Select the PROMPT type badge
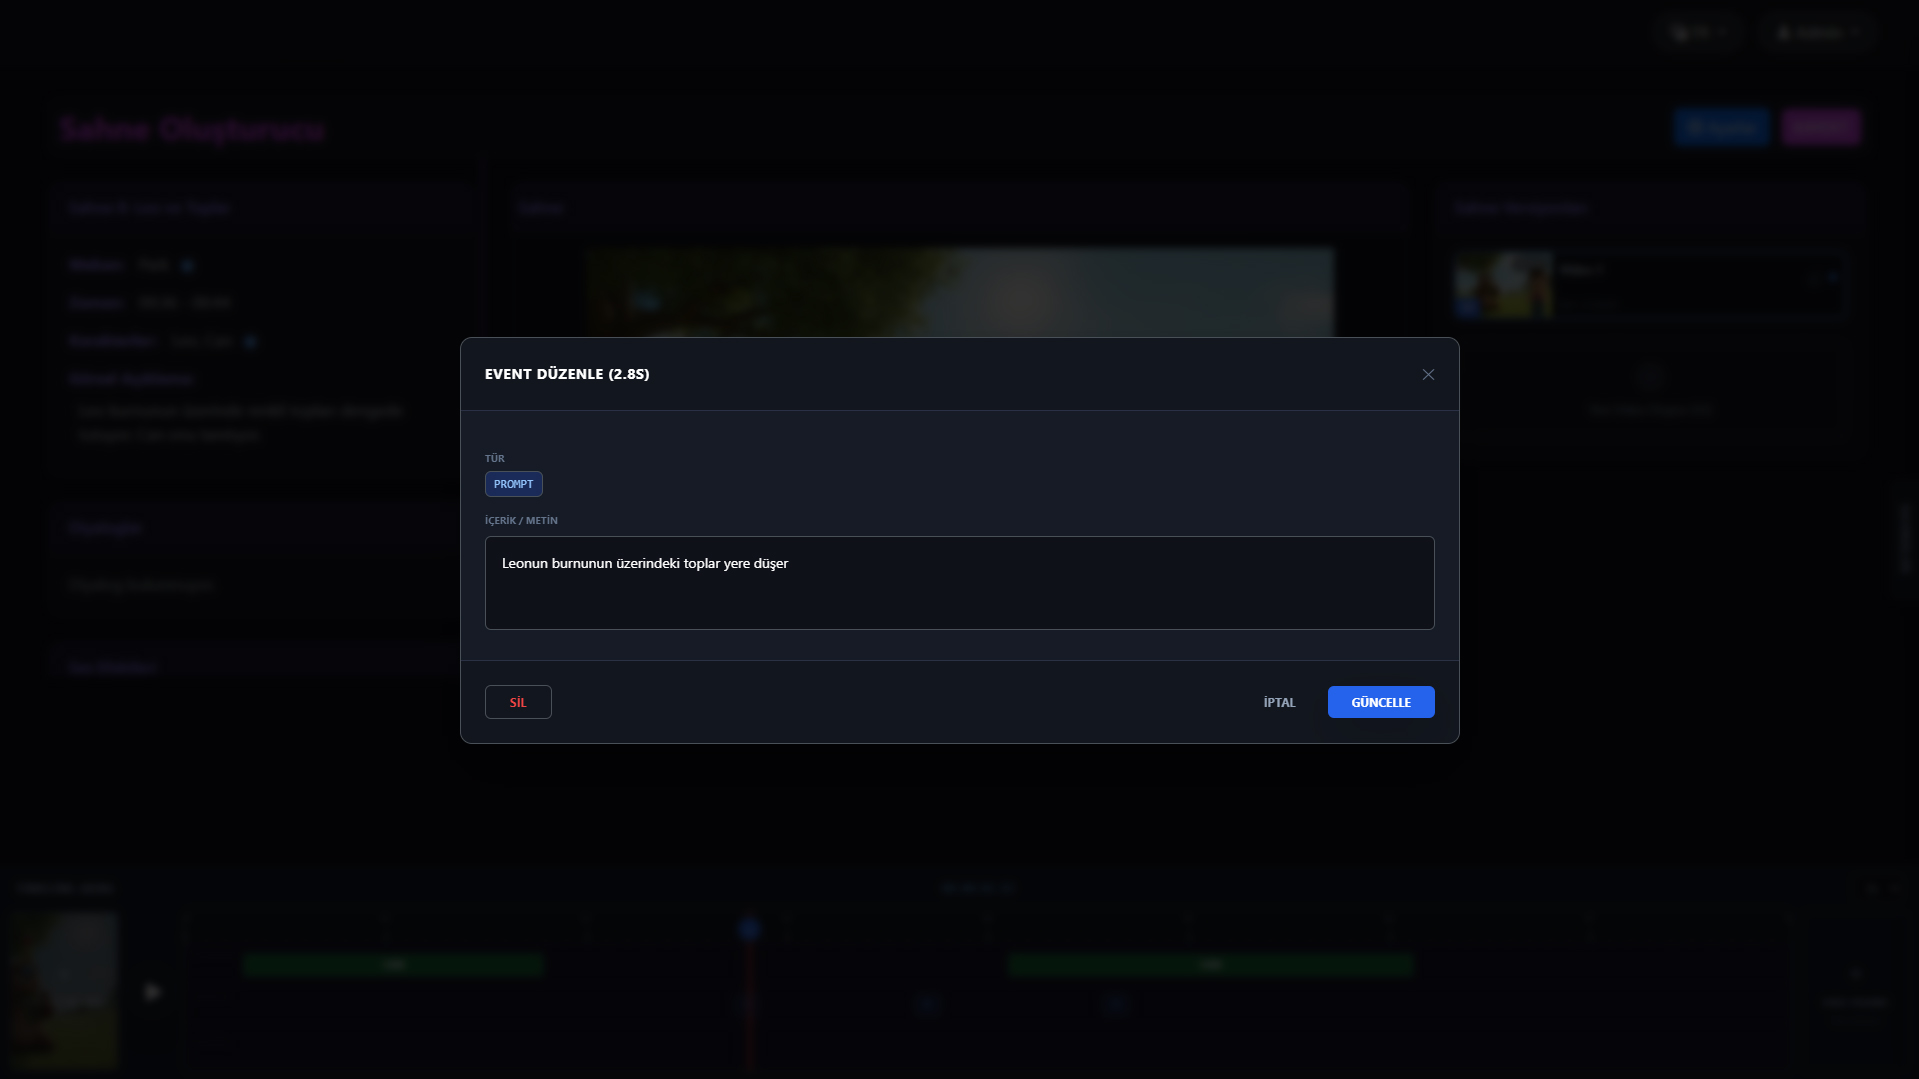Image resolution: width=1919 pixels, height=1079 pixels. (513, 484)
